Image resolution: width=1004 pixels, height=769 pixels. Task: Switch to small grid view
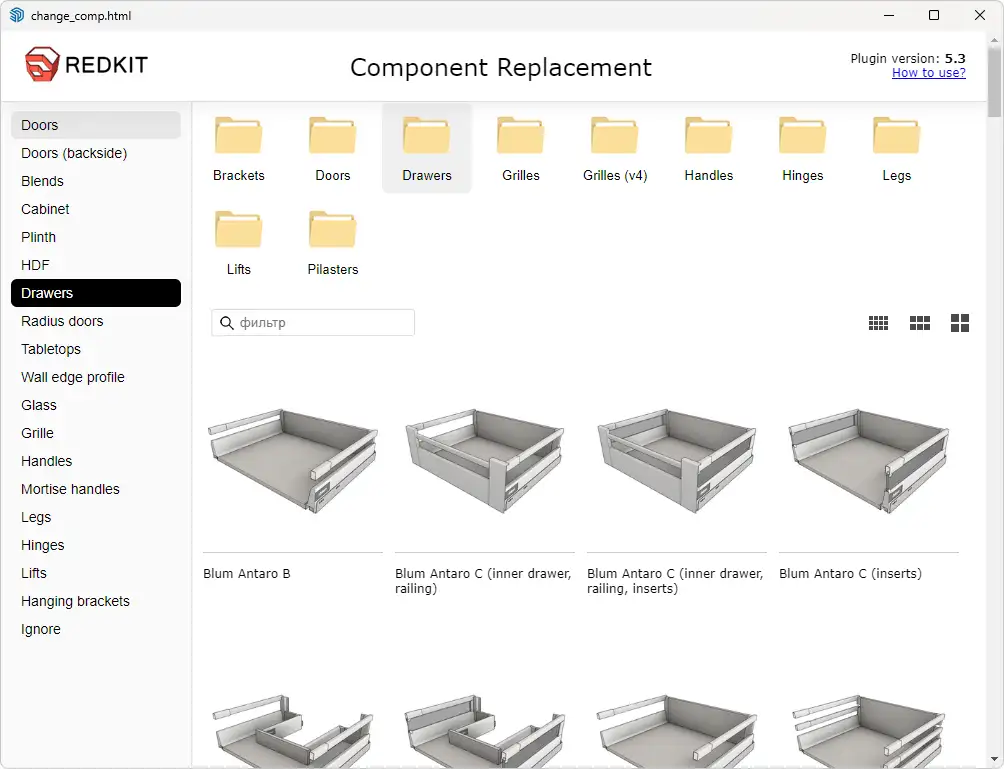pos(878,322)
